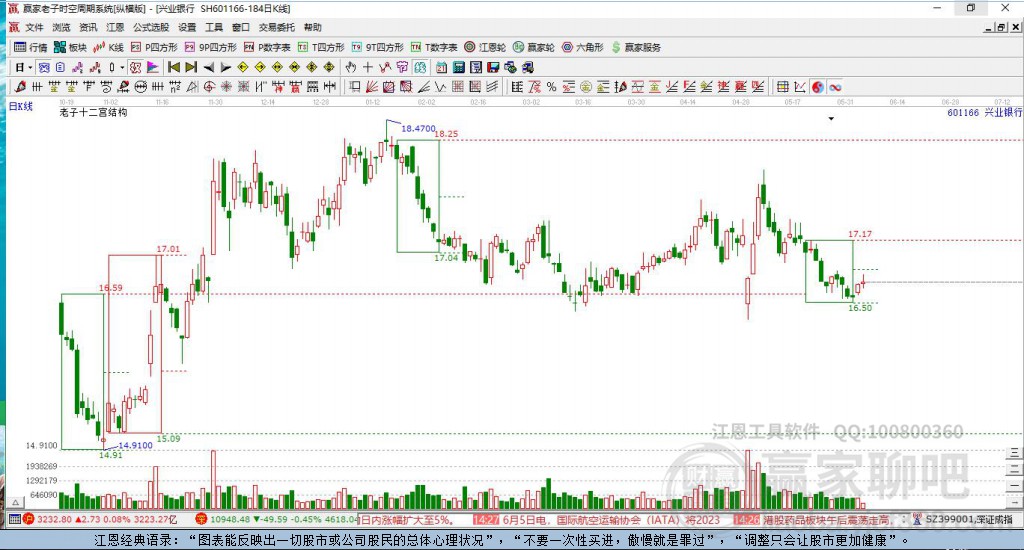
Task: Select the gold coin circle icon
Action: pos(586,87)
